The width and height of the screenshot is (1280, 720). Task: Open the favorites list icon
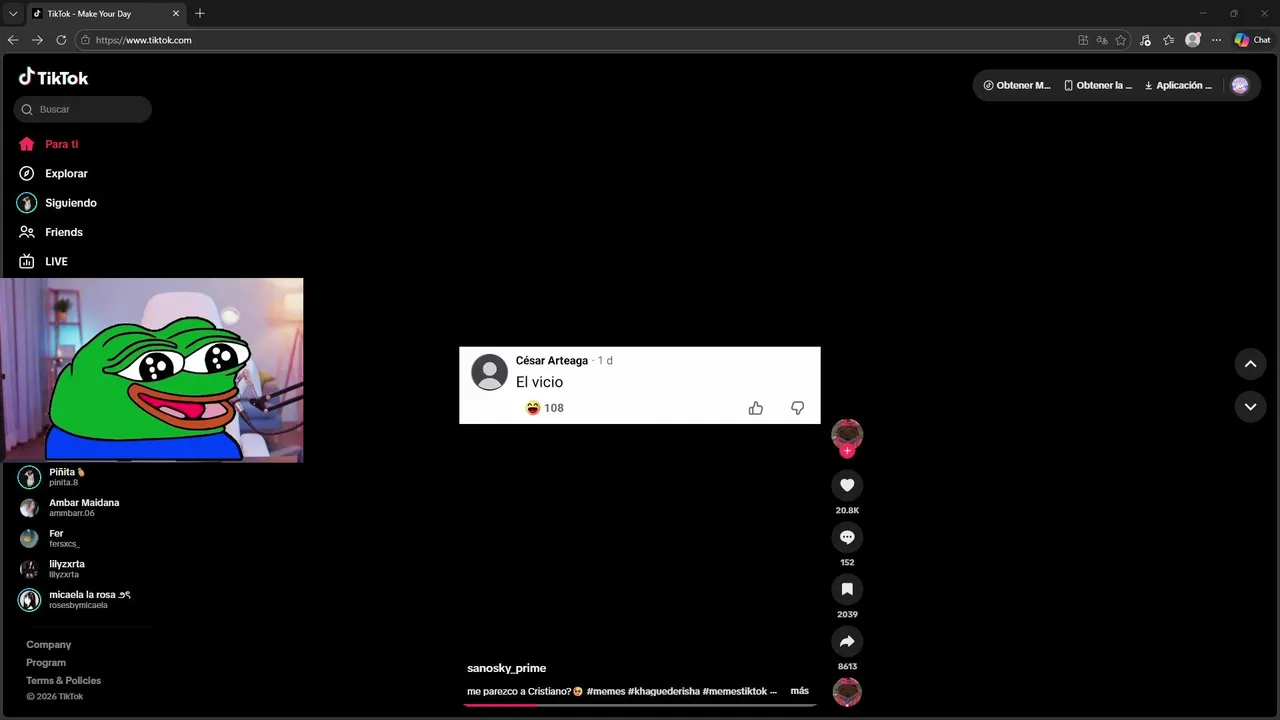(x=1169, y=40)
